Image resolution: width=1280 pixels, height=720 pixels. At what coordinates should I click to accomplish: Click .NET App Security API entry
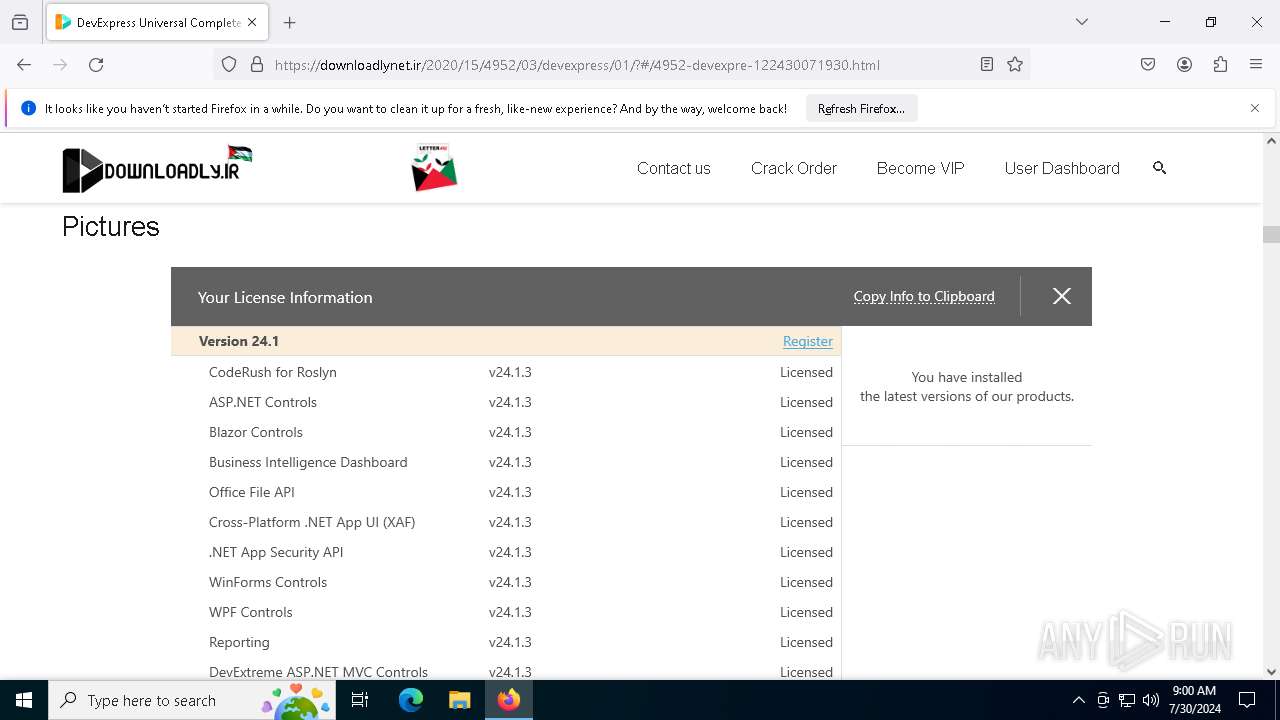[x=276, y=552]
